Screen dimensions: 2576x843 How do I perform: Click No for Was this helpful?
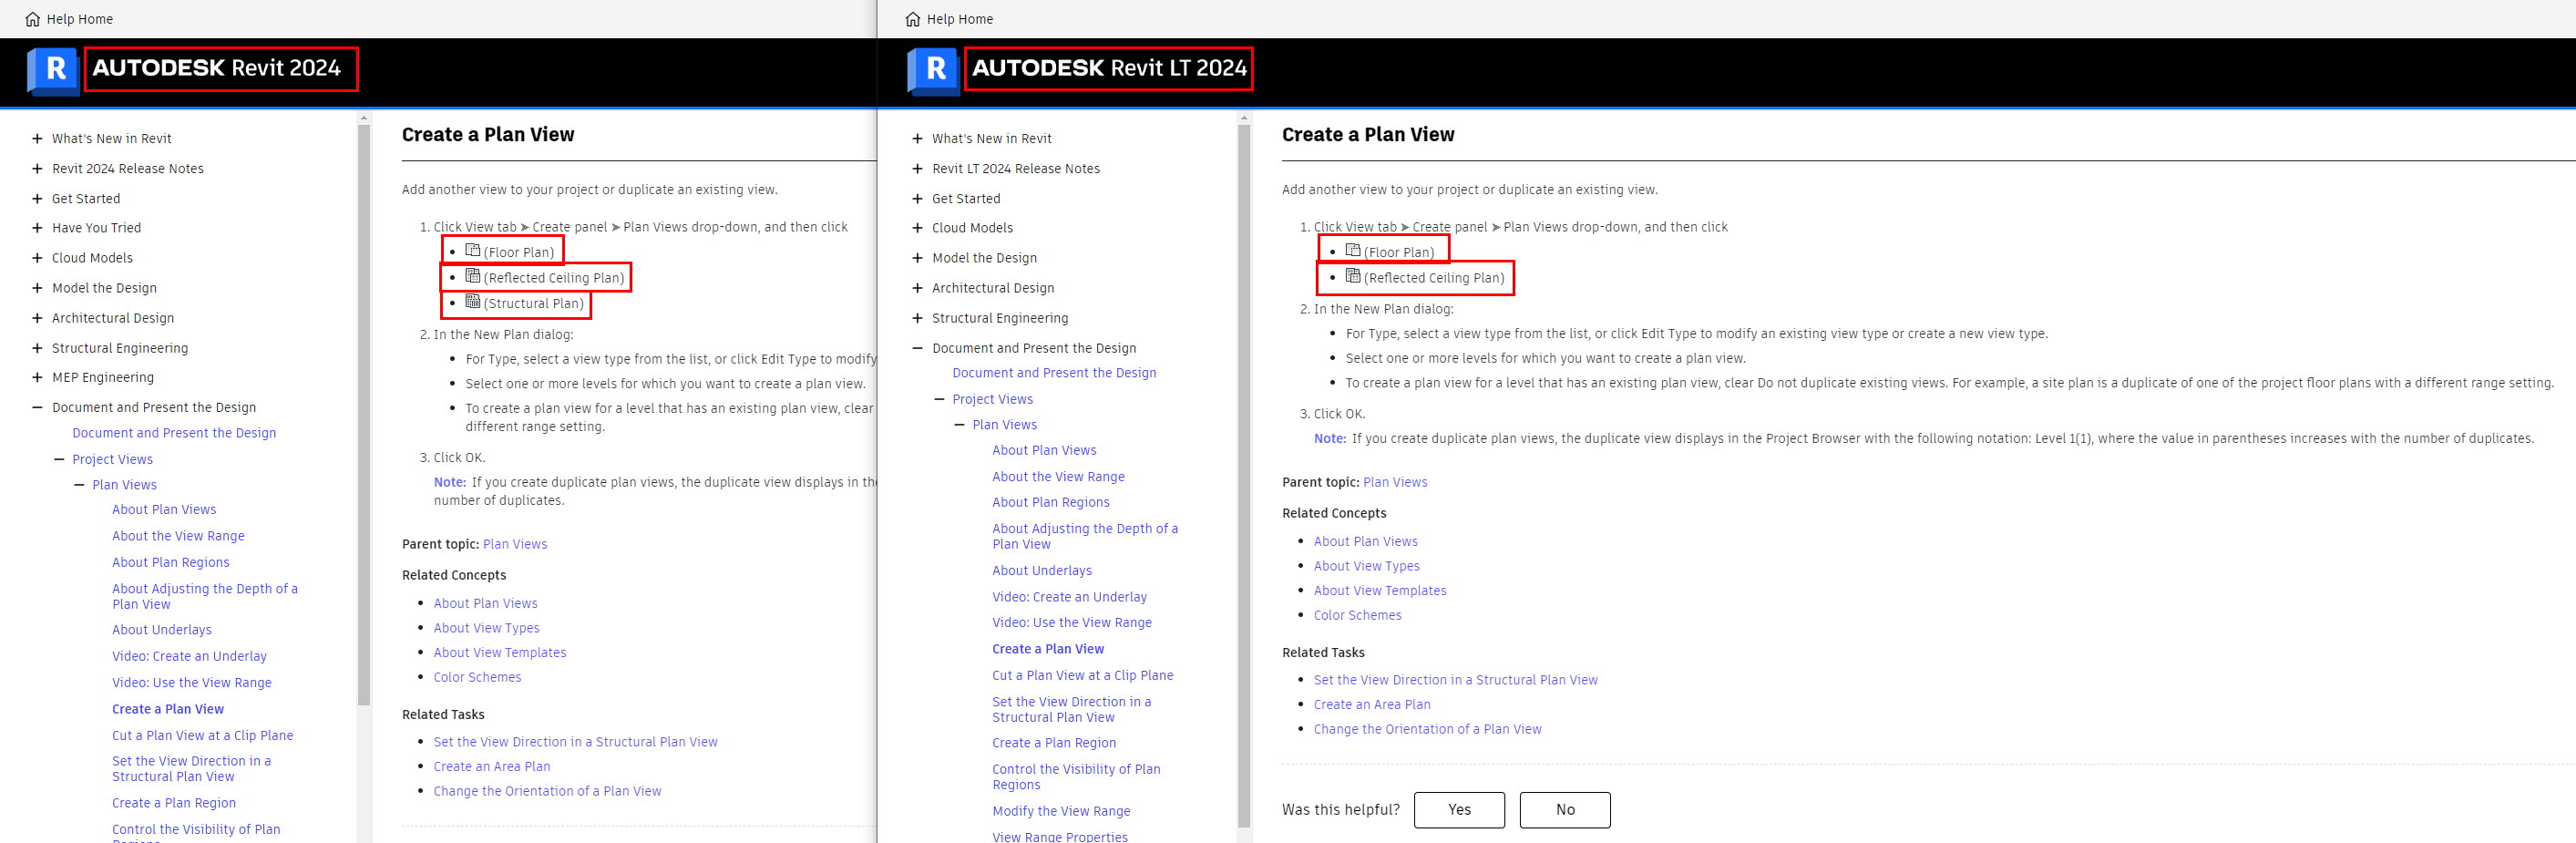[1565, 810]
